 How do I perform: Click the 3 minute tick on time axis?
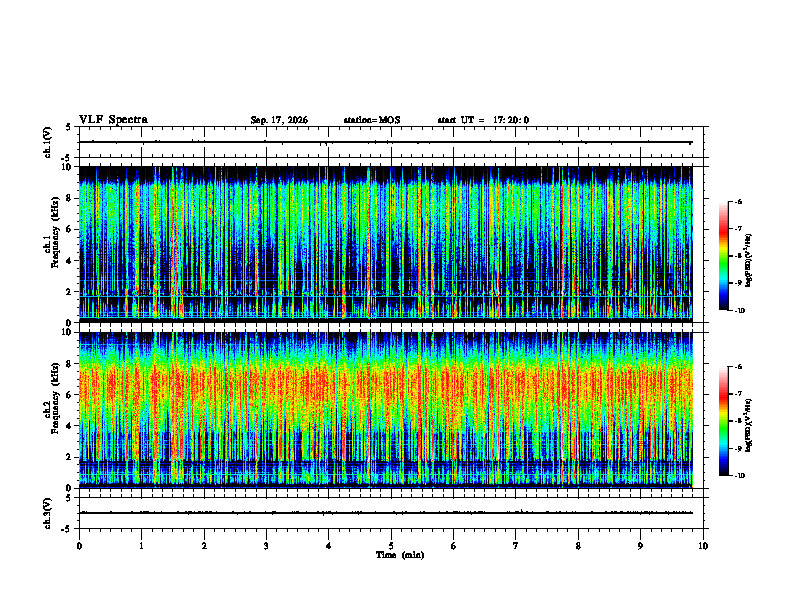[266, 546]
